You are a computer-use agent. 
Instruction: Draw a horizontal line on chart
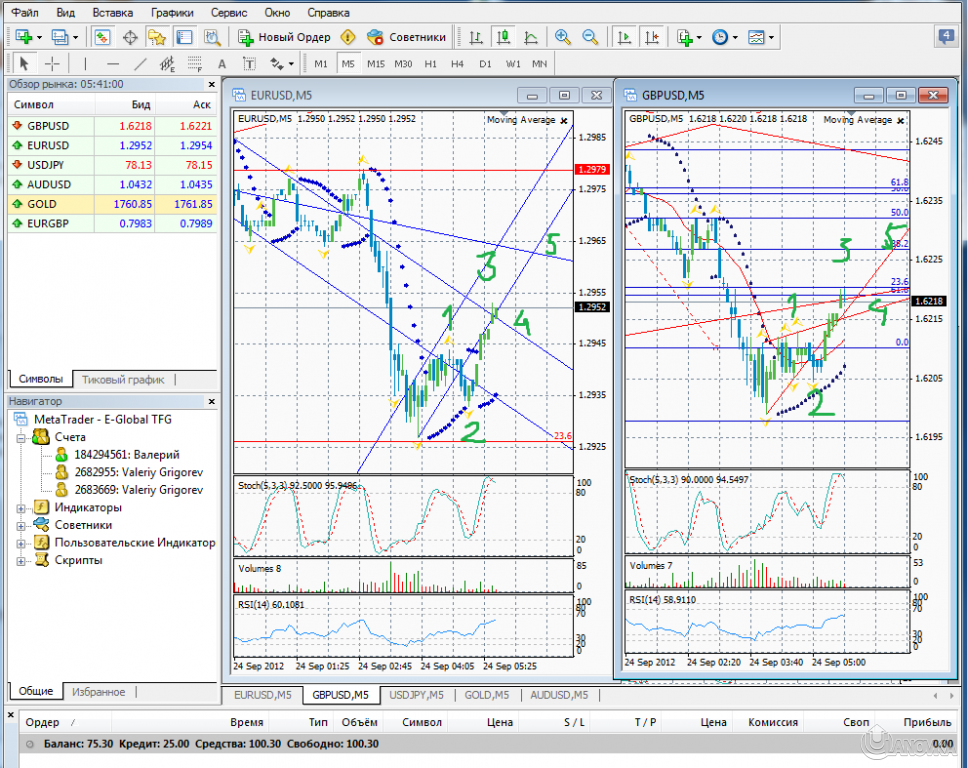point(111,64)
